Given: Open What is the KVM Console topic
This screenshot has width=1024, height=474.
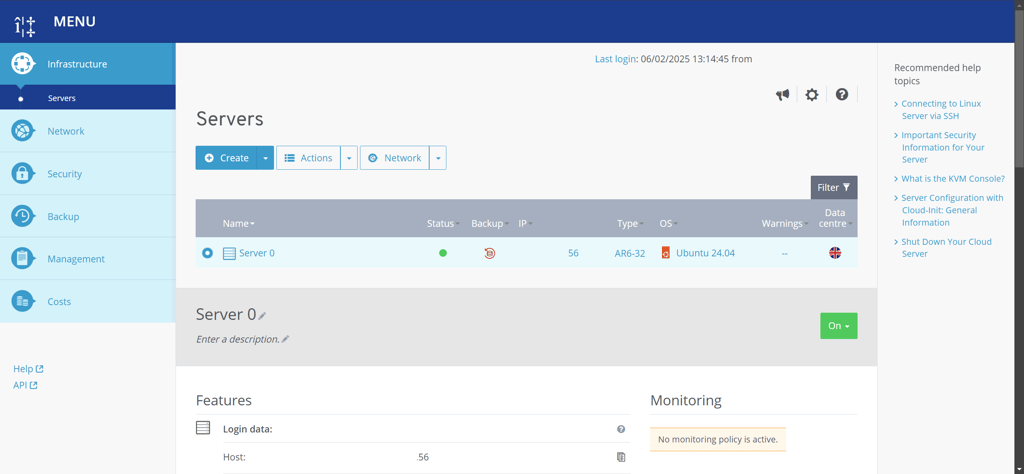Looking at the screenshot, I should pos(953,178).
